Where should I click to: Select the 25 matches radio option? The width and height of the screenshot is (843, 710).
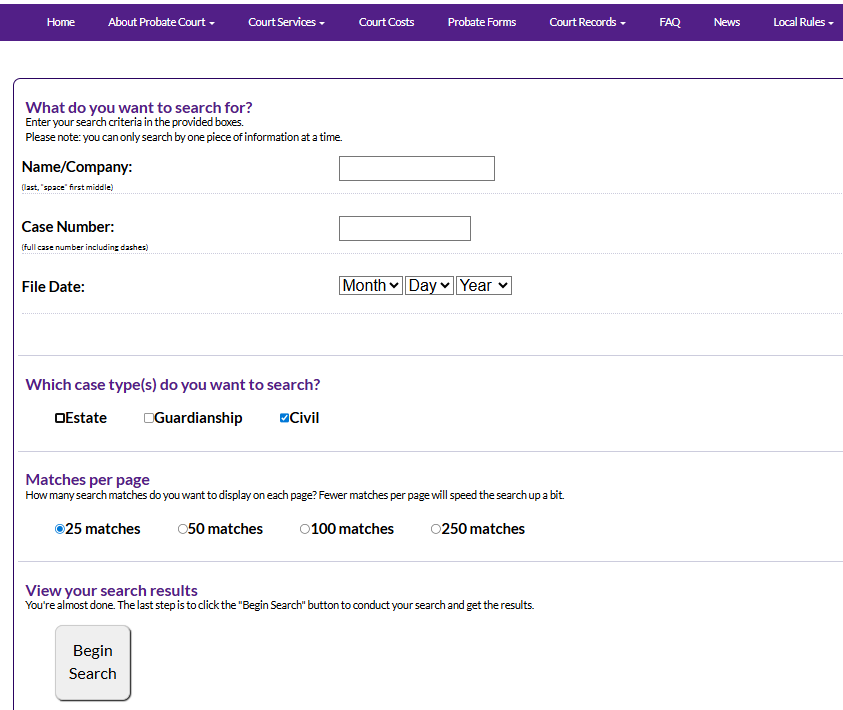(60, 529)
